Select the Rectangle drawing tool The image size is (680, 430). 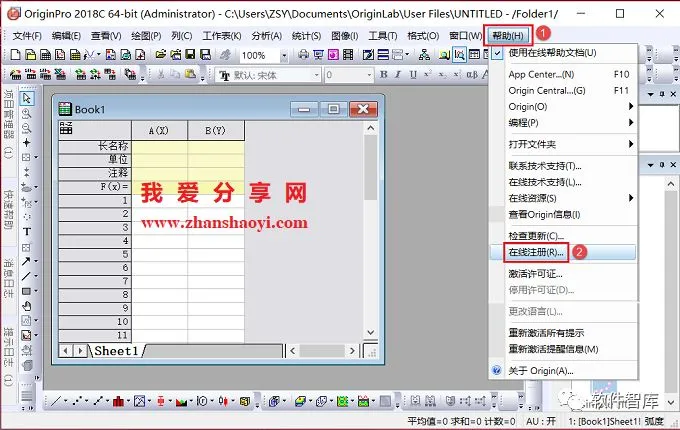[x=26, y=291]
